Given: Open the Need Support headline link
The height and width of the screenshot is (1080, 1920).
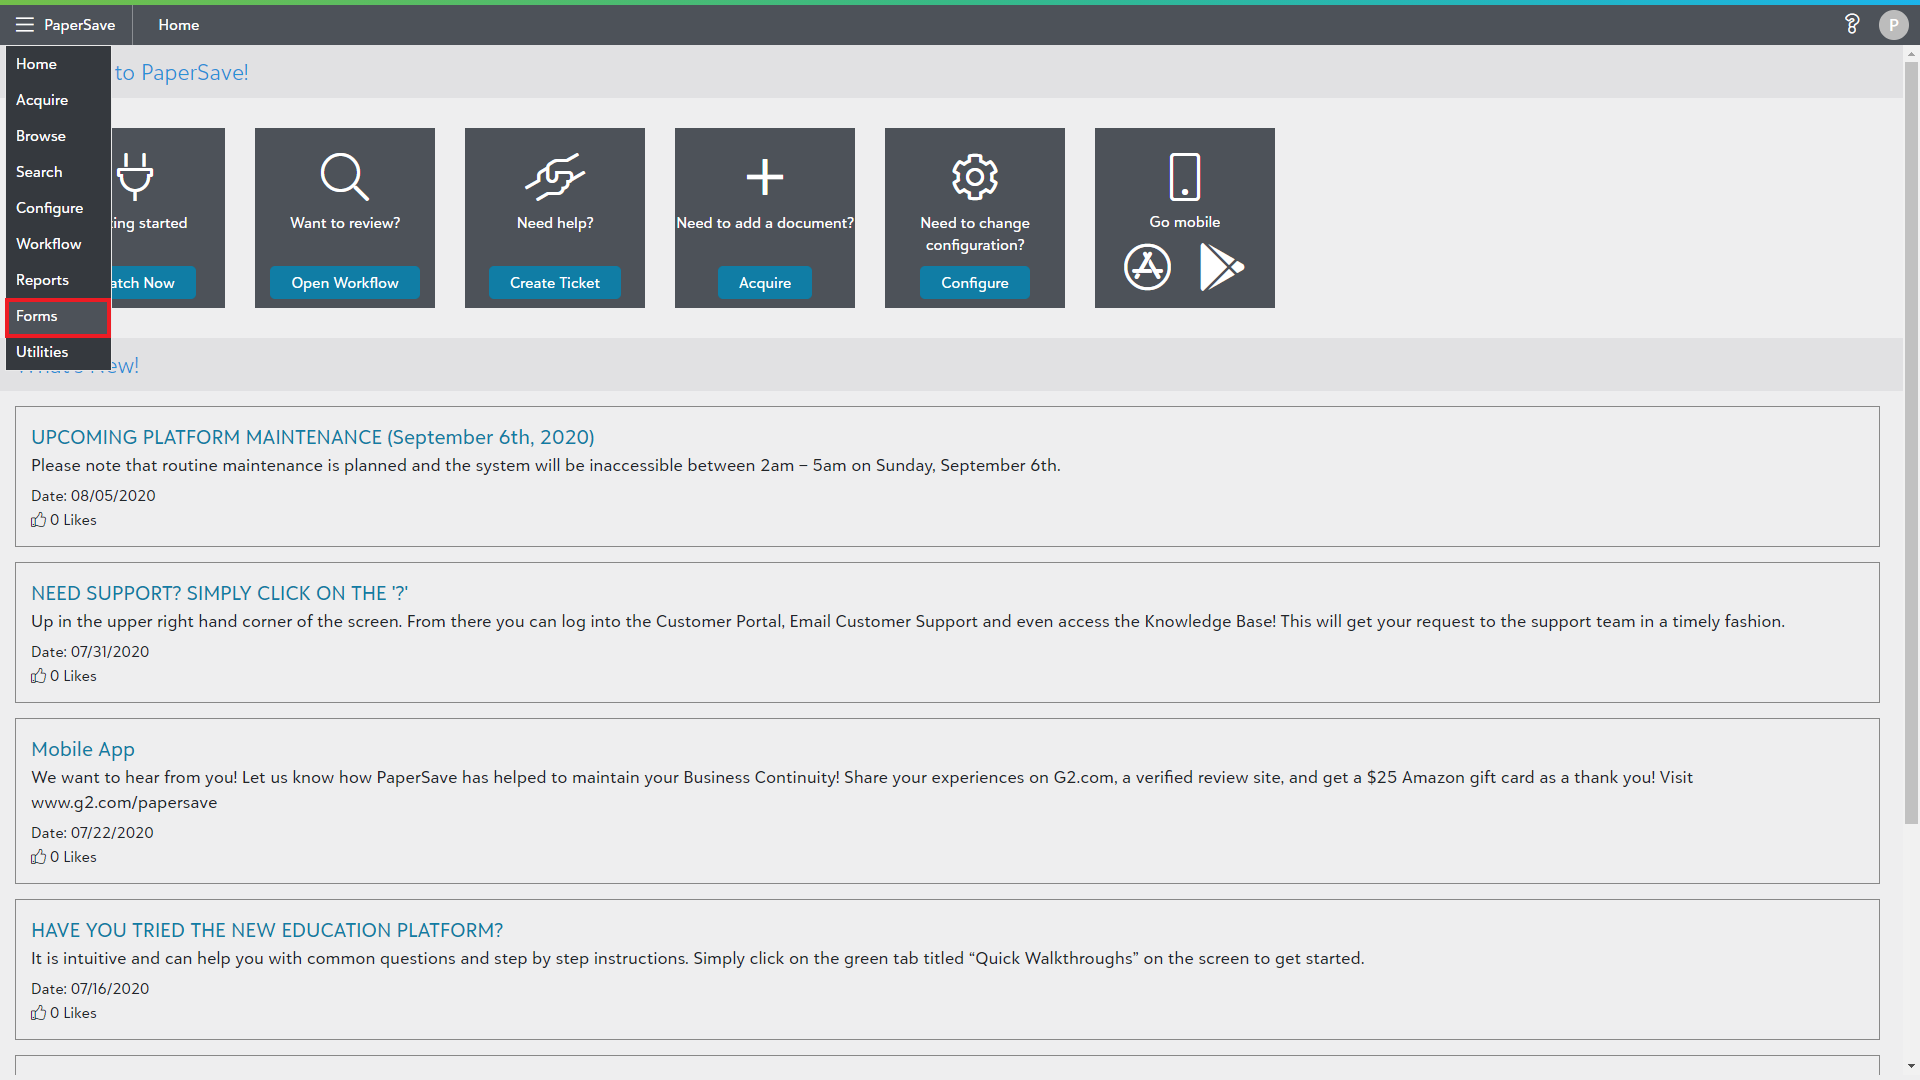Looking at the screenshot, I should (x=220, y=593).
